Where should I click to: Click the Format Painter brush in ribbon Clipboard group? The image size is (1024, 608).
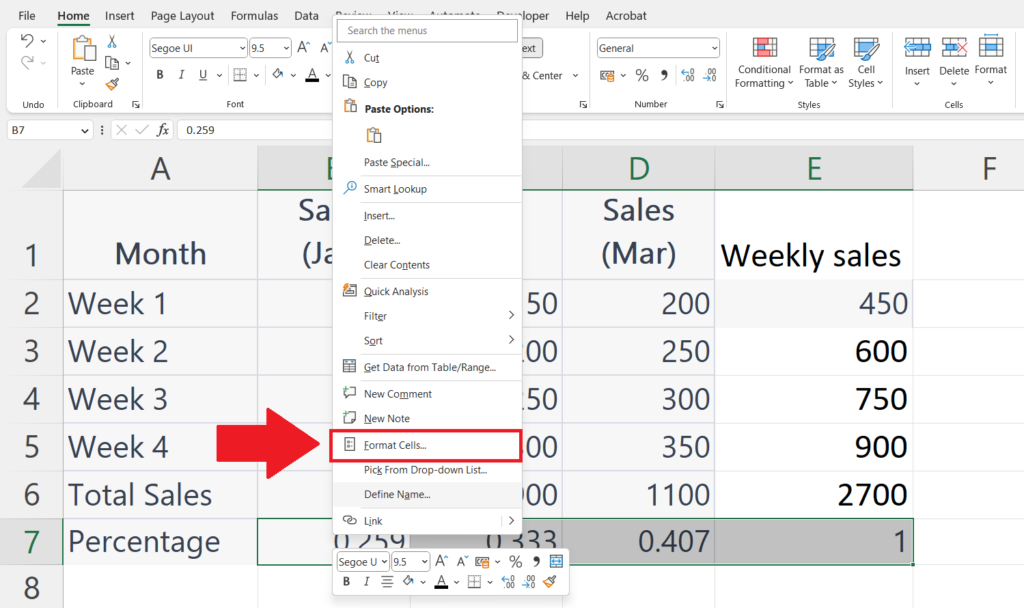pos(112,84)
